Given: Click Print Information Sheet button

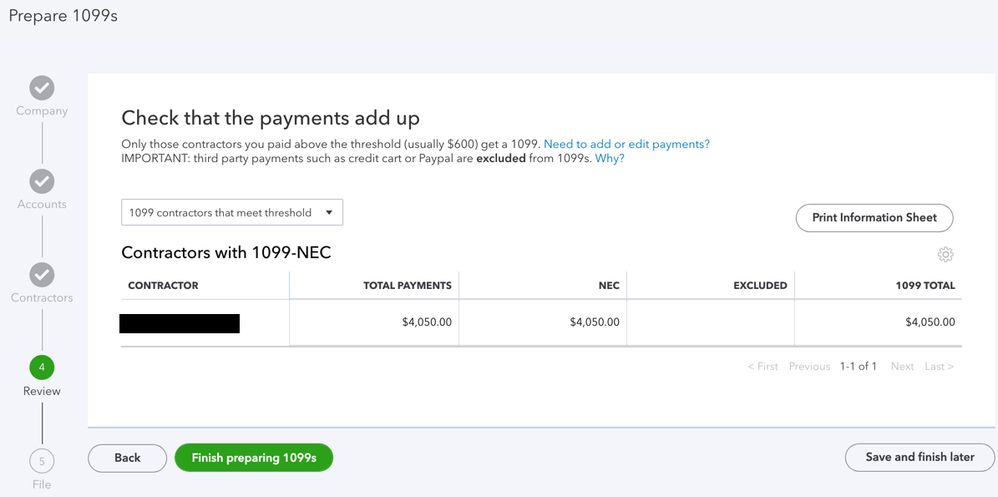Looking at the screenshot, I should (874, 218).
